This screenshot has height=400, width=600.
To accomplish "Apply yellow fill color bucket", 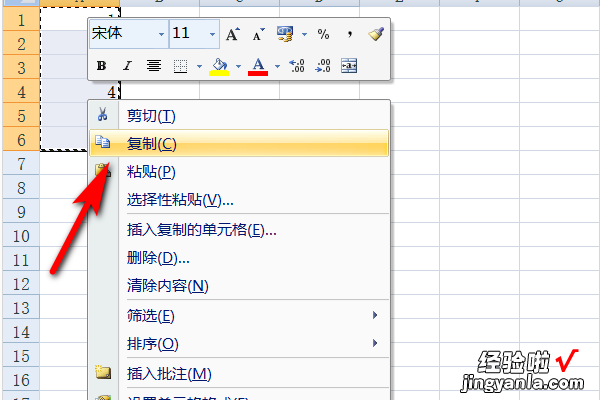I will [x=219, y=67].
